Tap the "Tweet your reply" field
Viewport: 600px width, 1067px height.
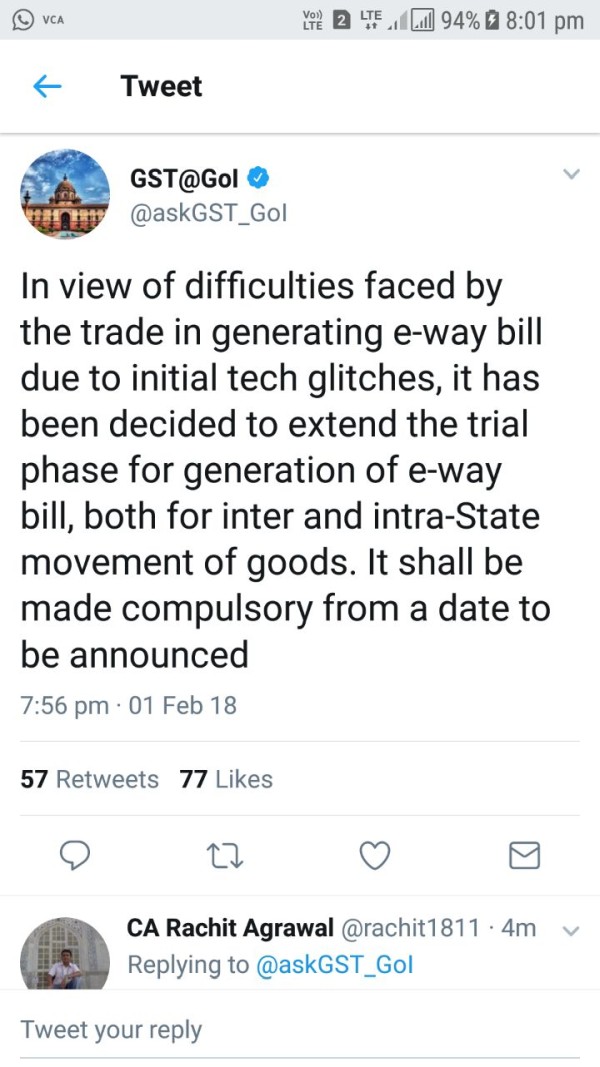[x=300, y=1030]
